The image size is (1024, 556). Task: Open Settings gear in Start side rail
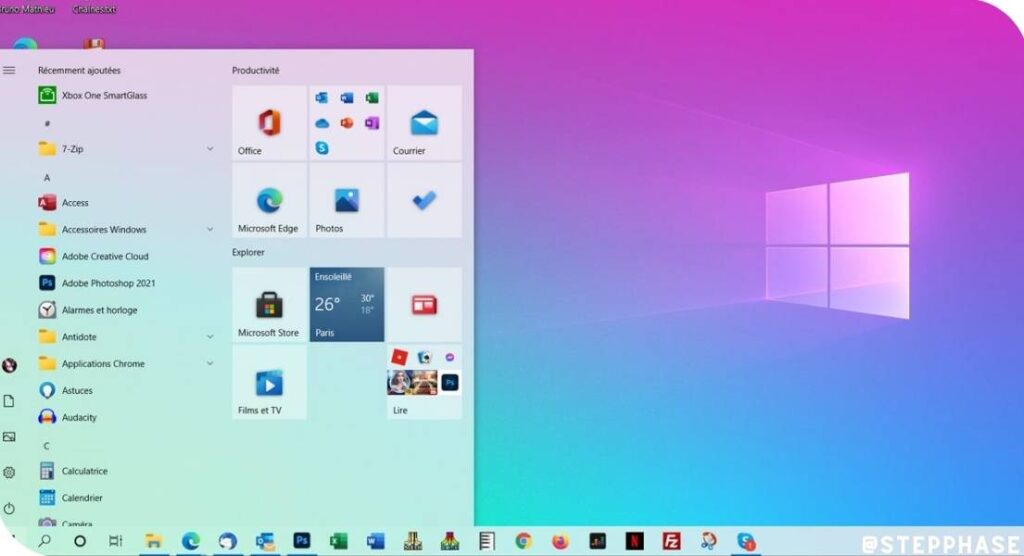click(9, 472)
